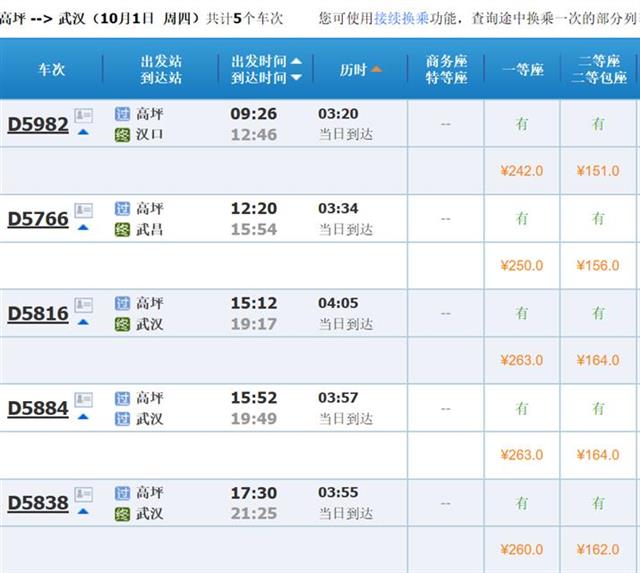The height and width of the screenshot is (573, 640).
Task: Open train number D5884 details
Action: coord(38,409)
